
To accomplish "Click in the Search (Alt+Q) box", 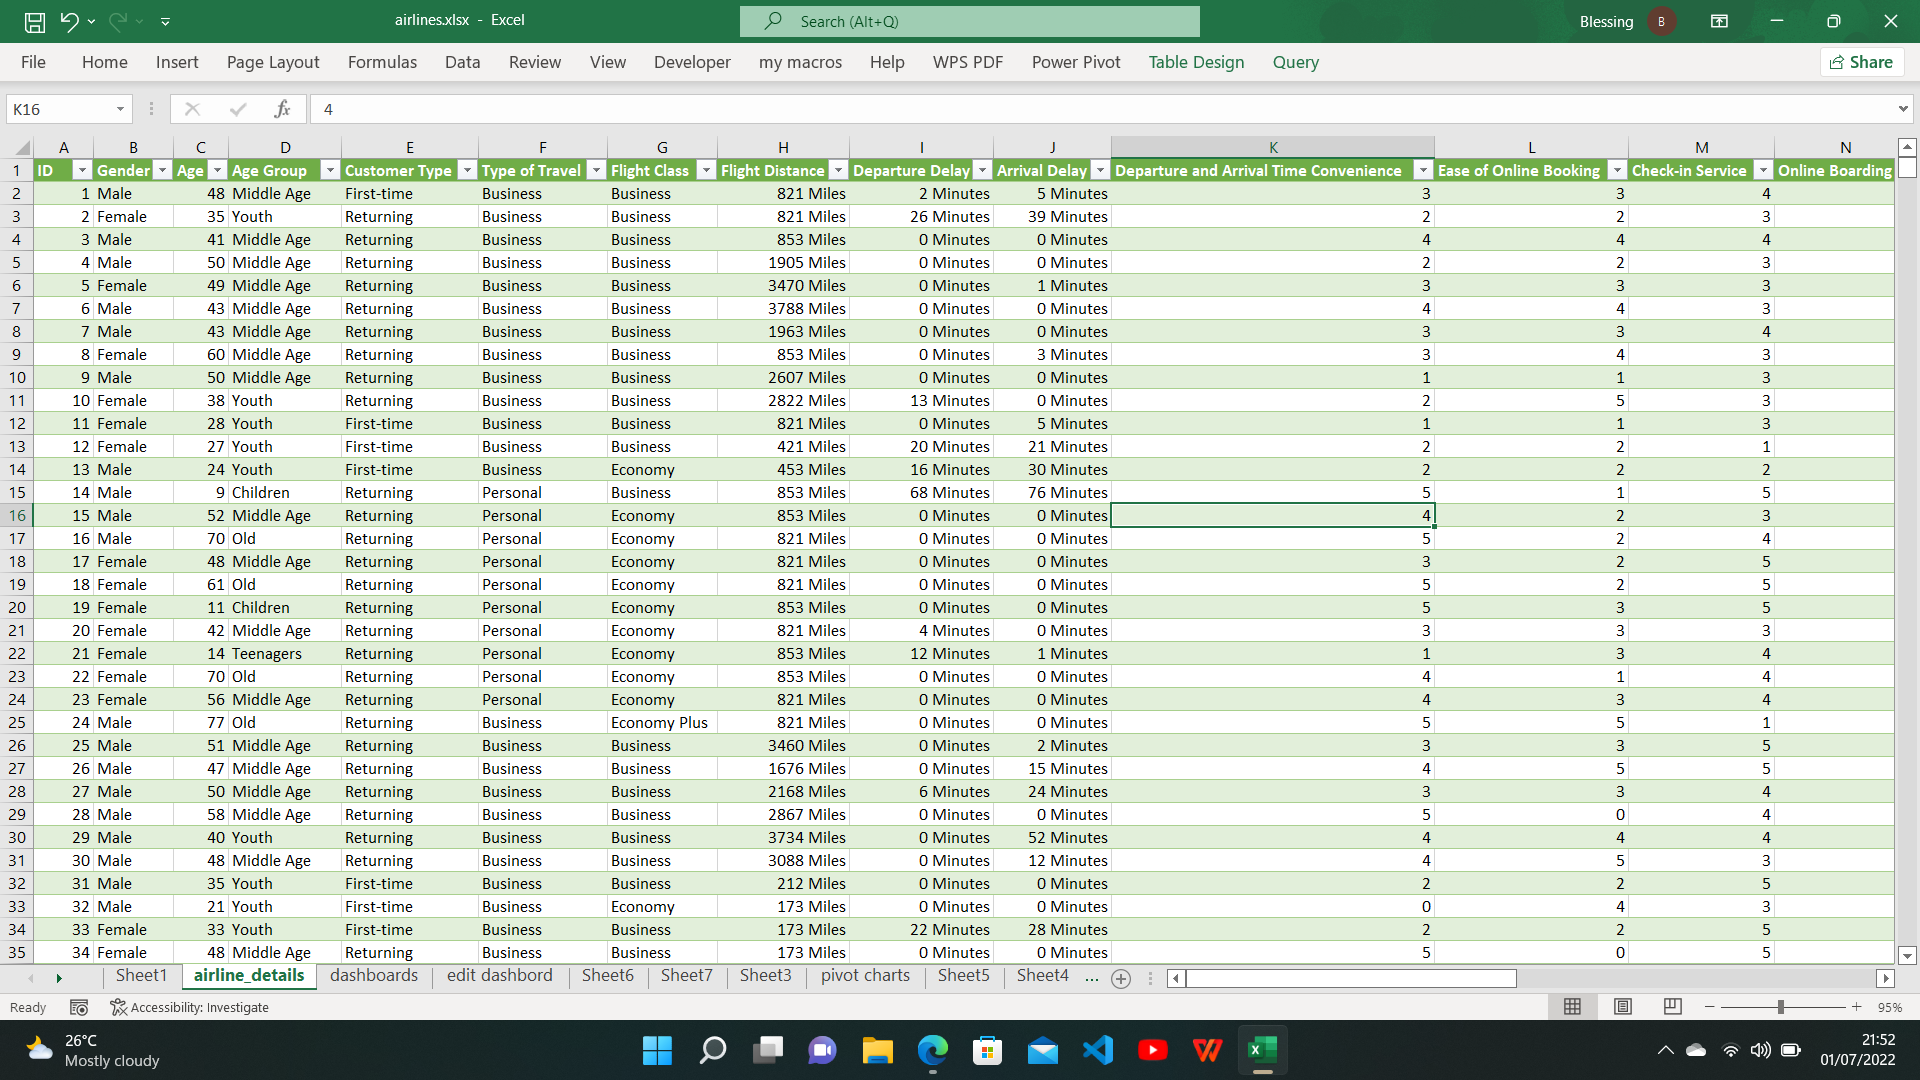I will 969,21.
